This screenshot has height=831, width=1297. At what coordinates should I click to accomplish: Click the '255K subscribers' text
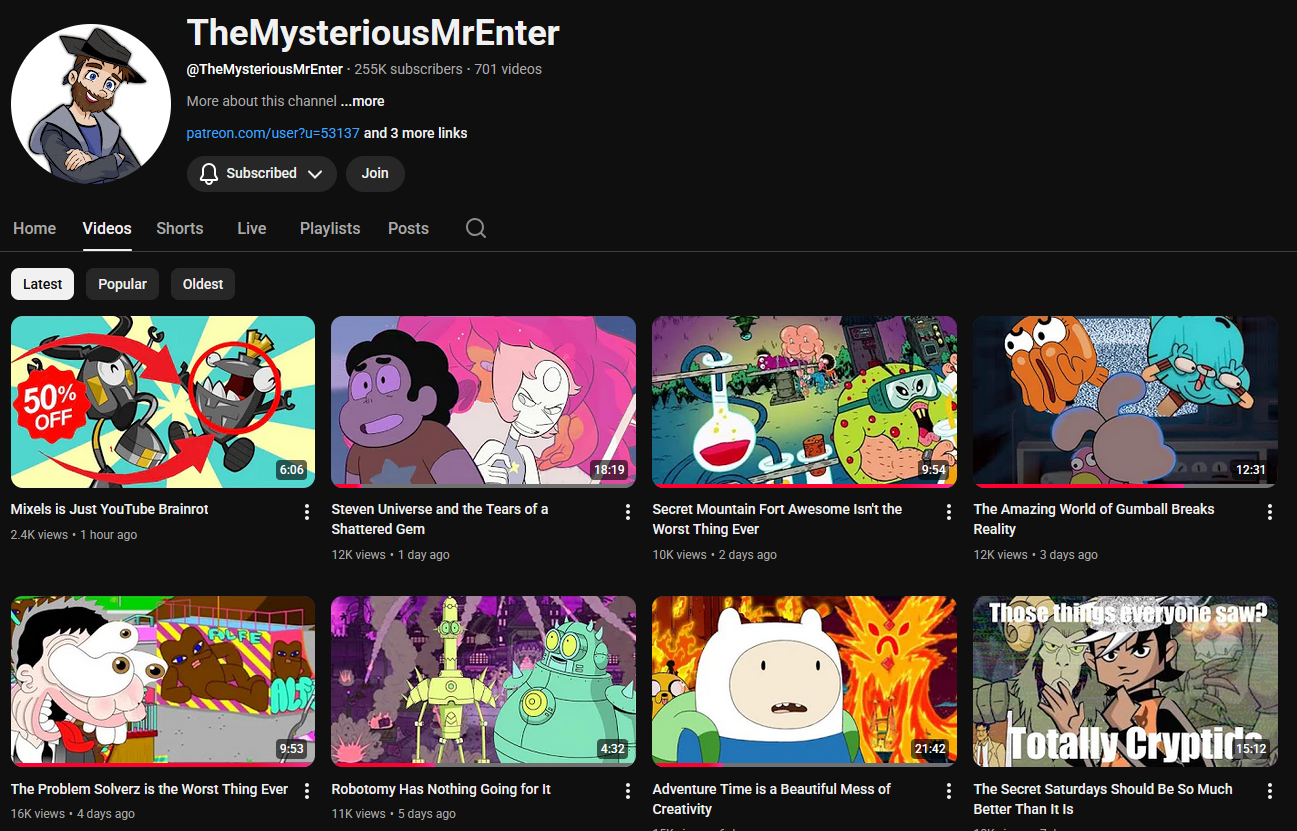pyautogui.click(x=408, y=69)
